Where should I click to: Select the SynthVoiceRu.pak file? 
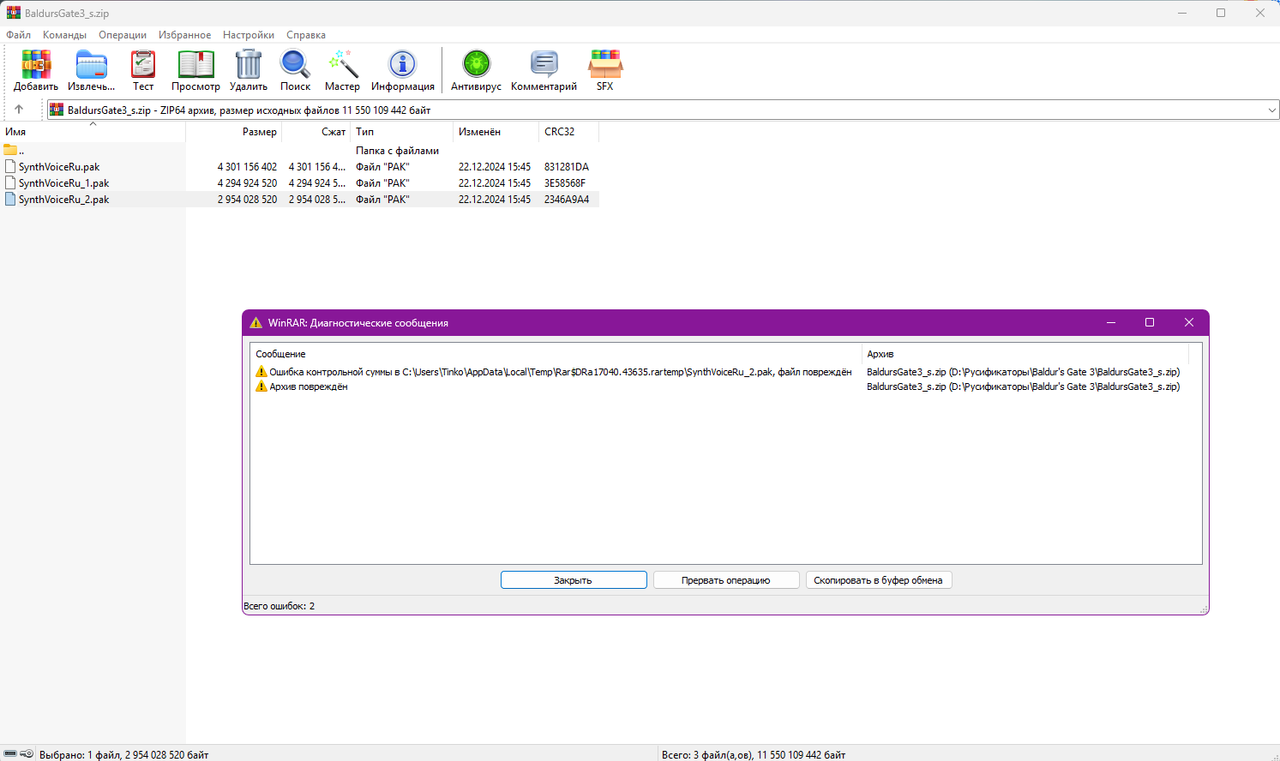click(58, 167)
